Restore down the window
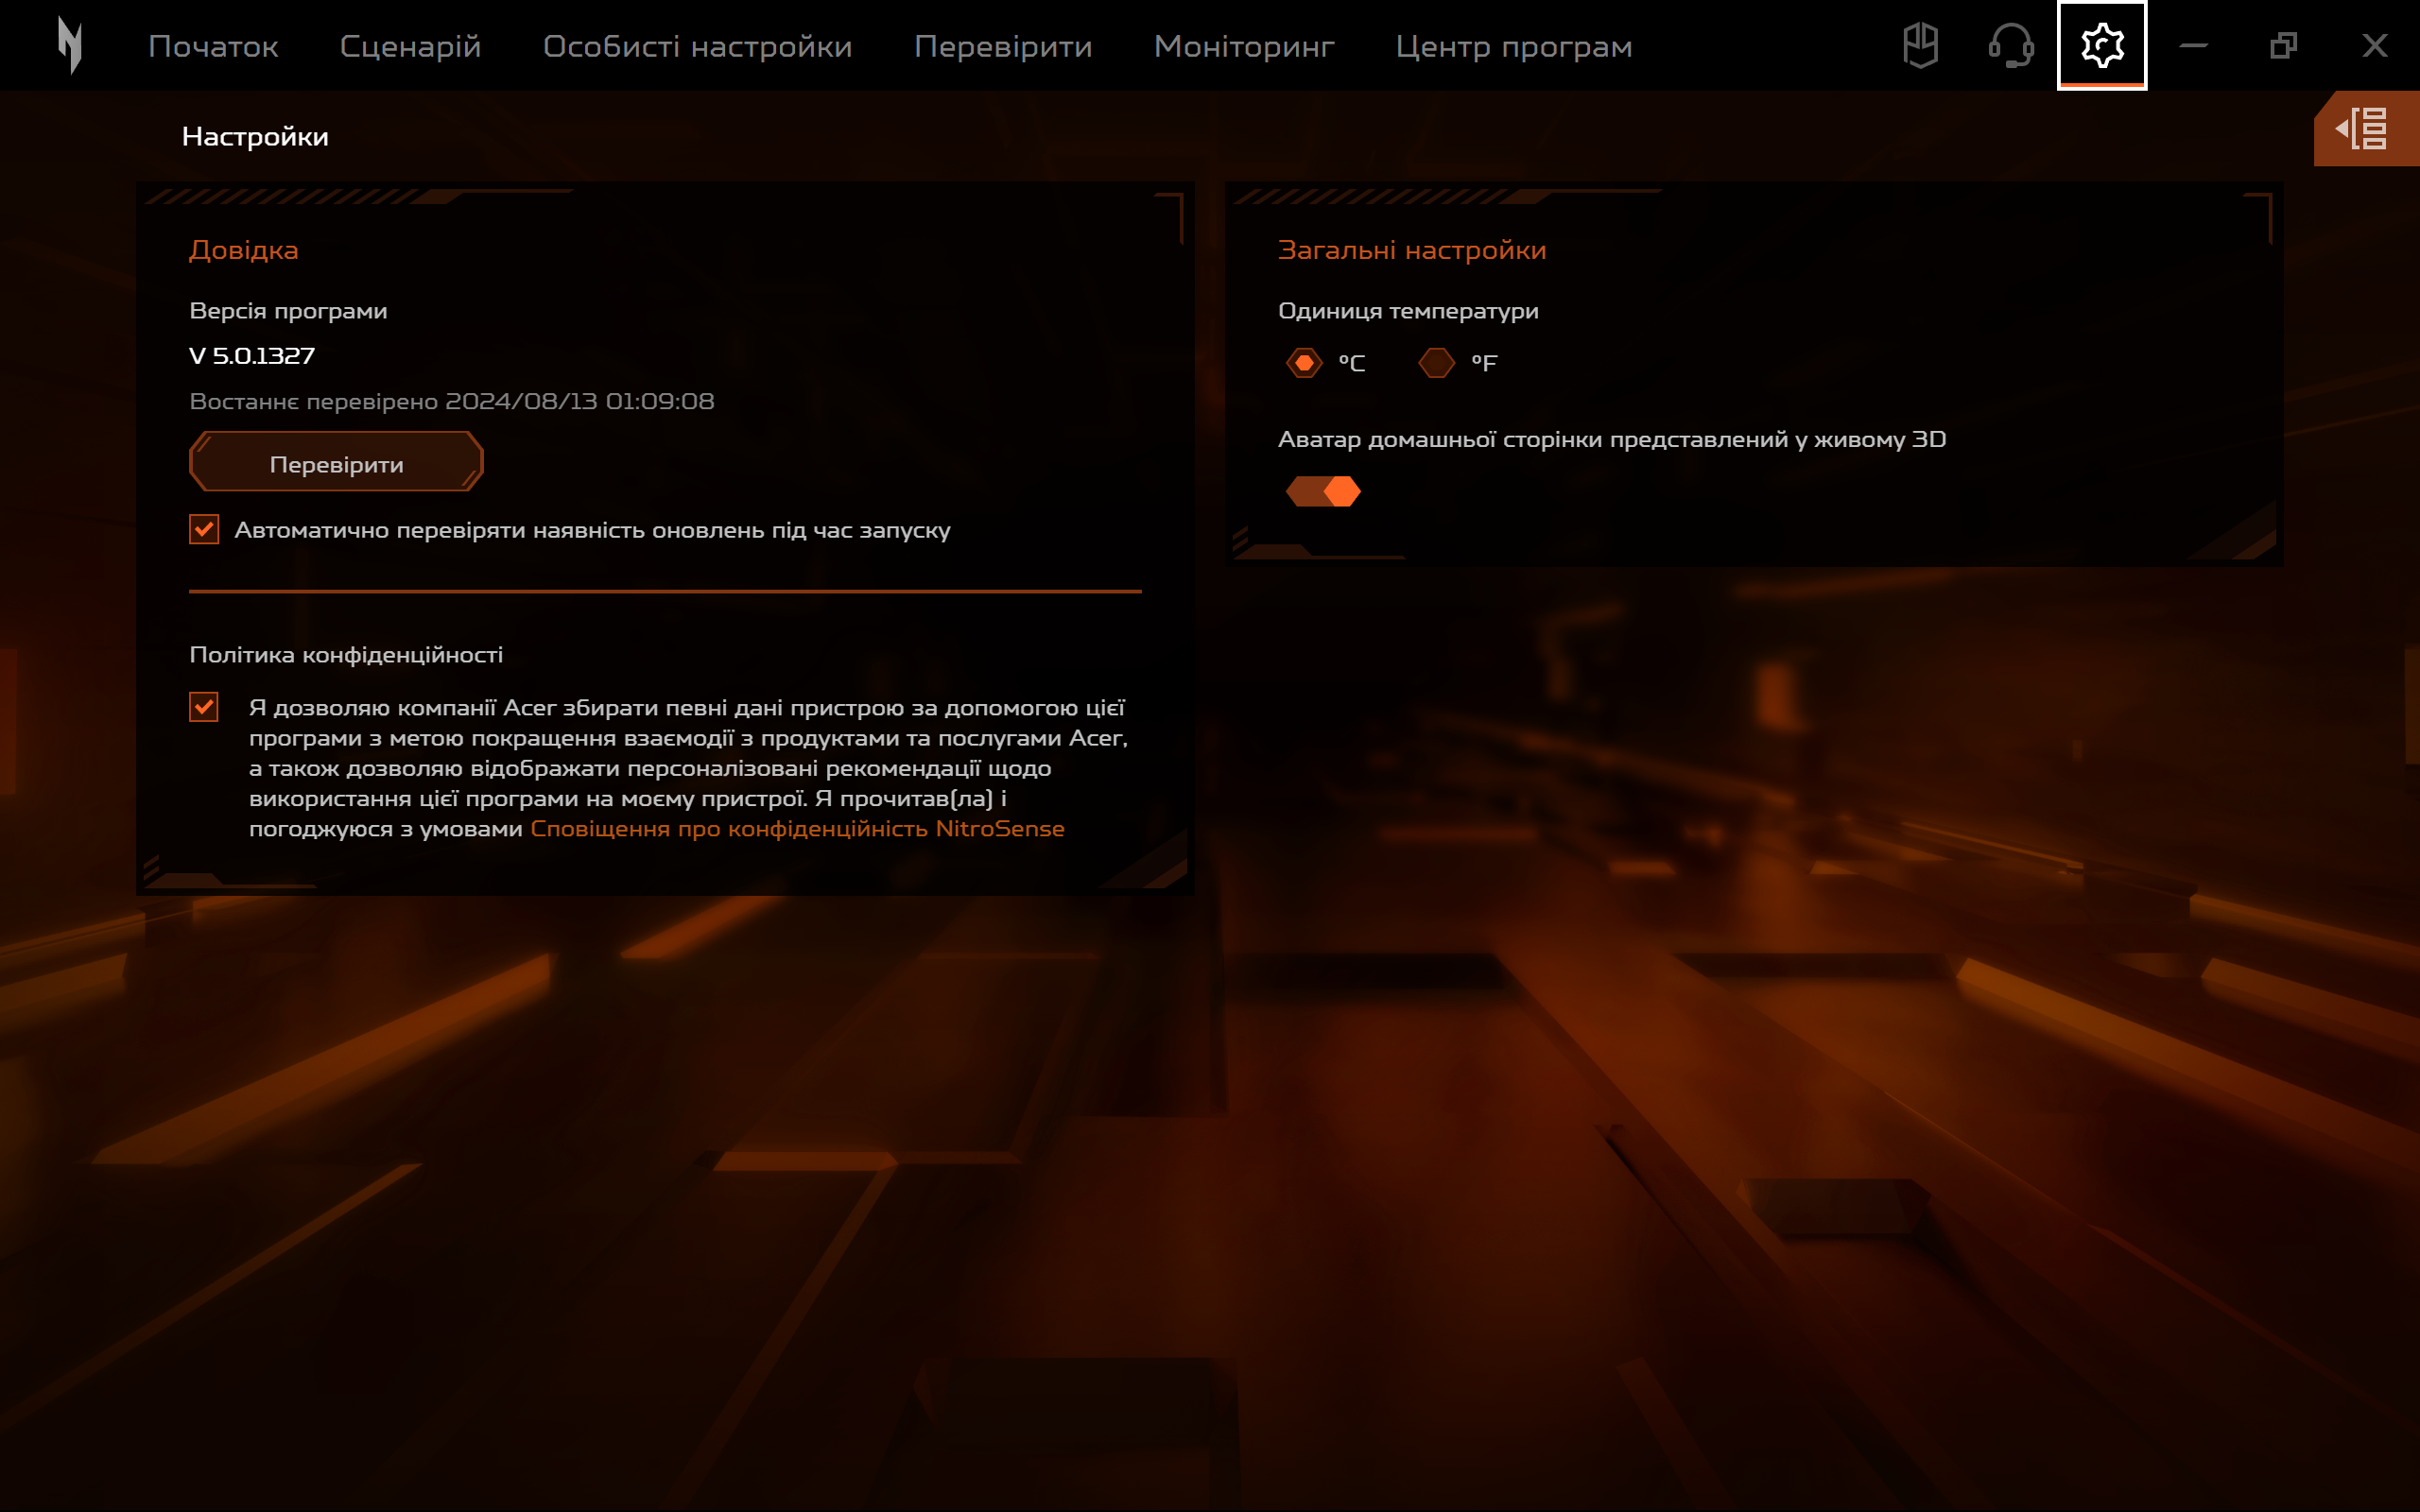The image size is (2420, 1512). [x=2283, y=46]
